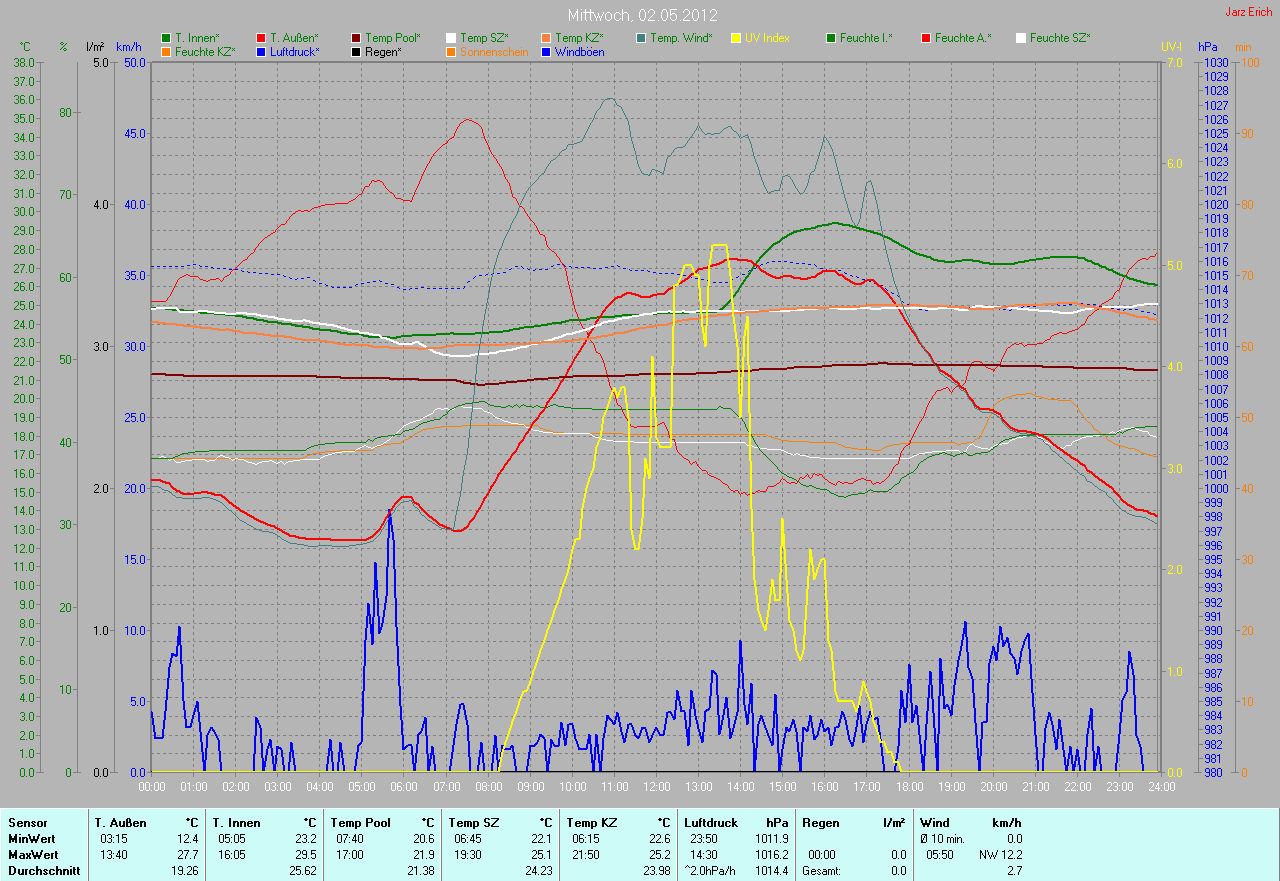Click the yellow UV Index legend color square
This screenshot has width=1280, height=881.
(x=736, y=38)
